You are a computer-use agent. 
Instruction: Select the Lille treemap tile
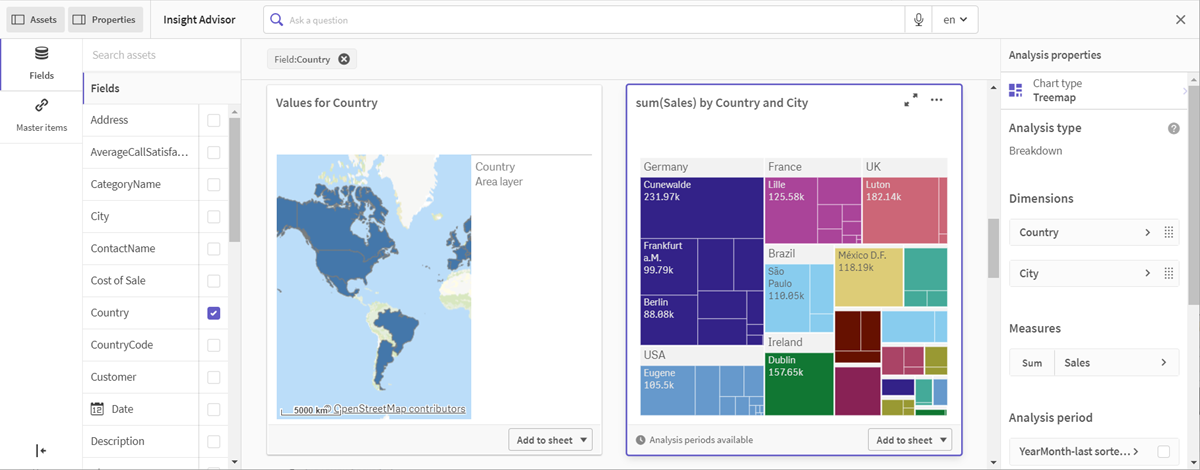point(791,210)
